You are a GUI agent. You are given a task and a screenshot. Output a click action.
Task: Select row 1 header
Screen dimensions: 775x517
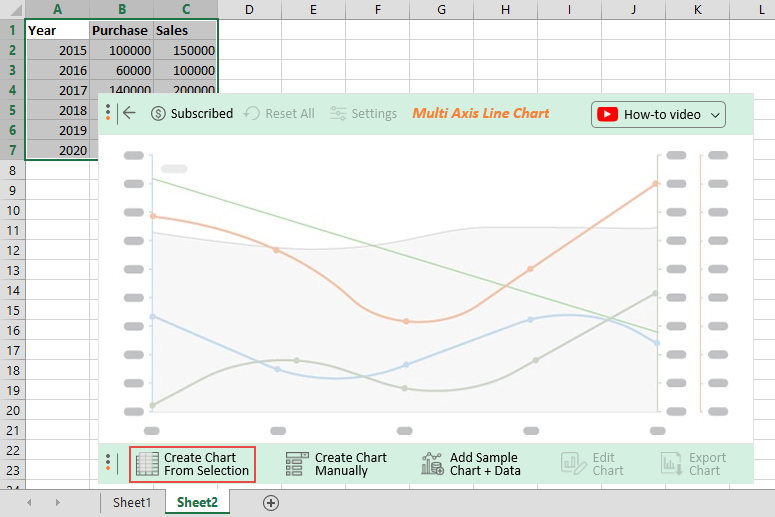click(12, 30)
